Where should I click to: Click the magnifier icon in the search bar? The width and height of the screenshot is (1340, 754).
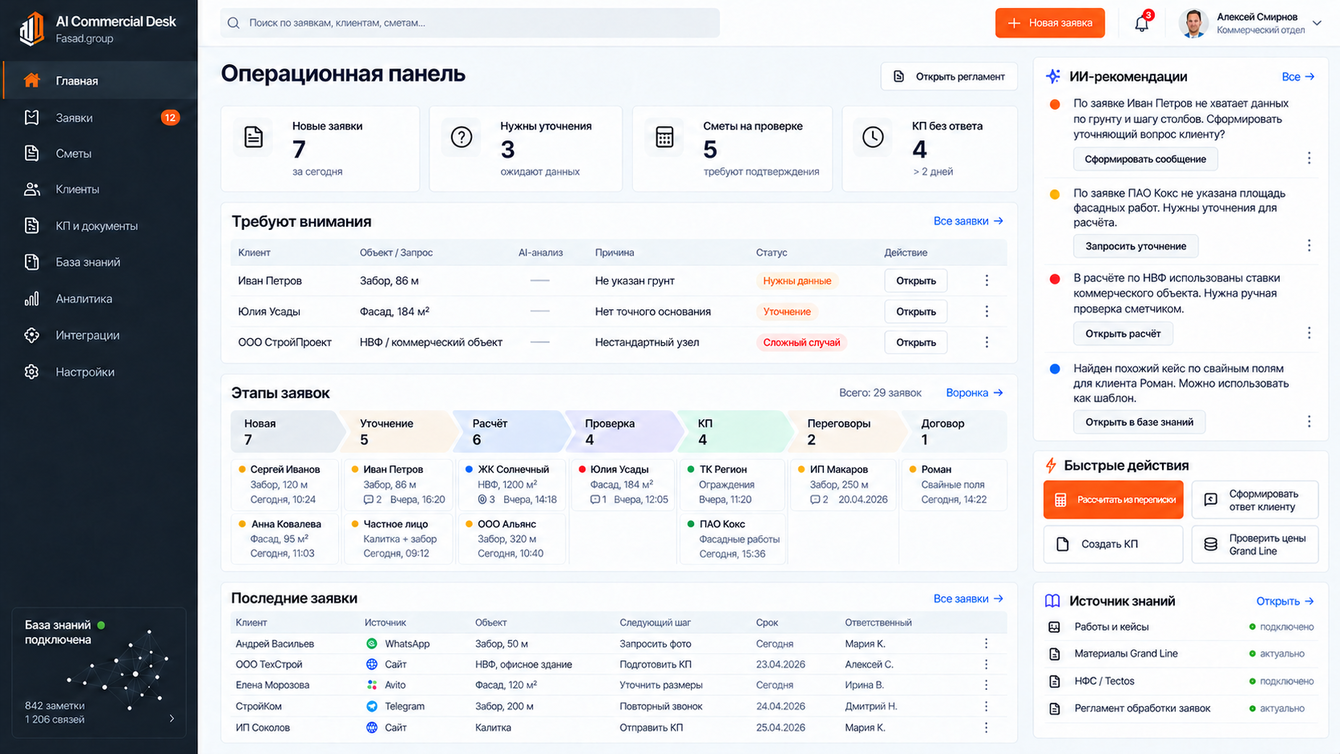tap(234, 23)
